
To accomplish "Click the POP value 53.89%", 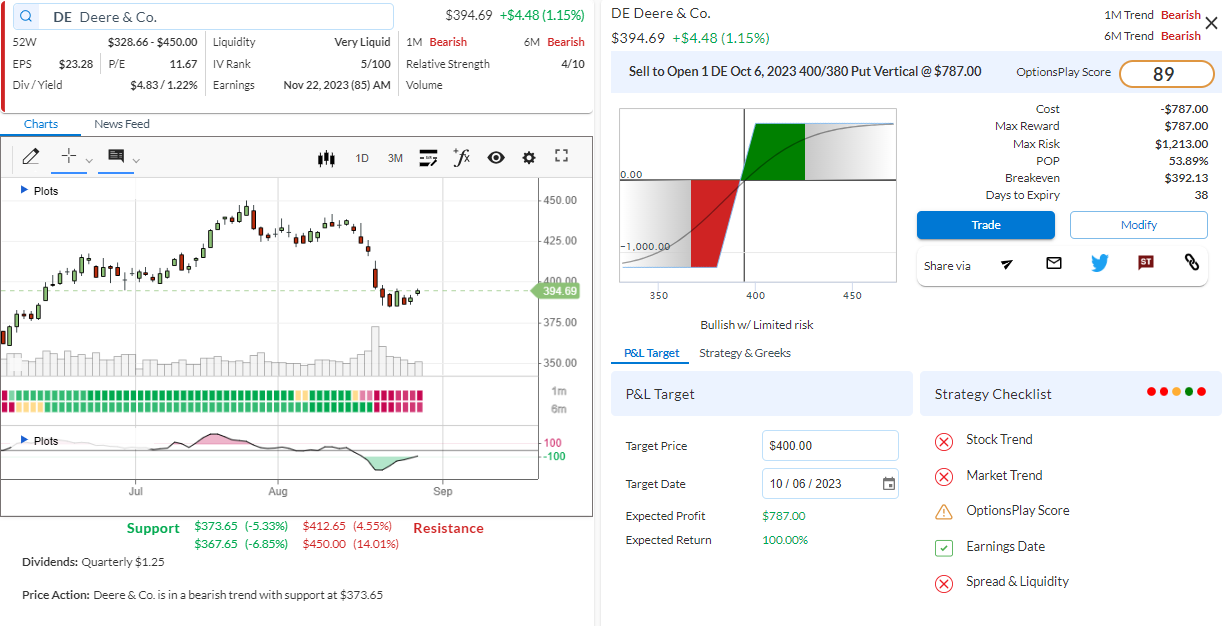I will (1188, 161).
